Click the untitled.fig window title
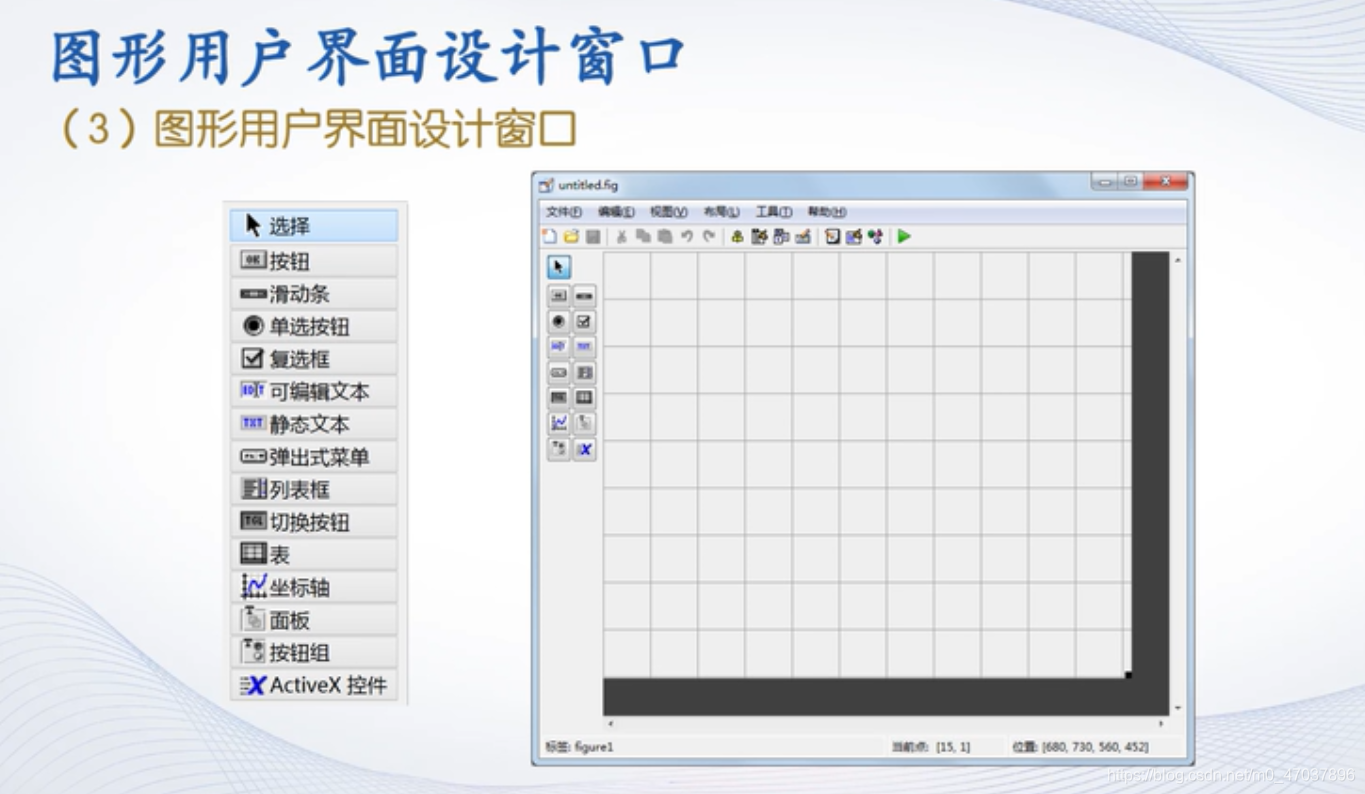This screenshot has width=1365, height=794. 588,185
